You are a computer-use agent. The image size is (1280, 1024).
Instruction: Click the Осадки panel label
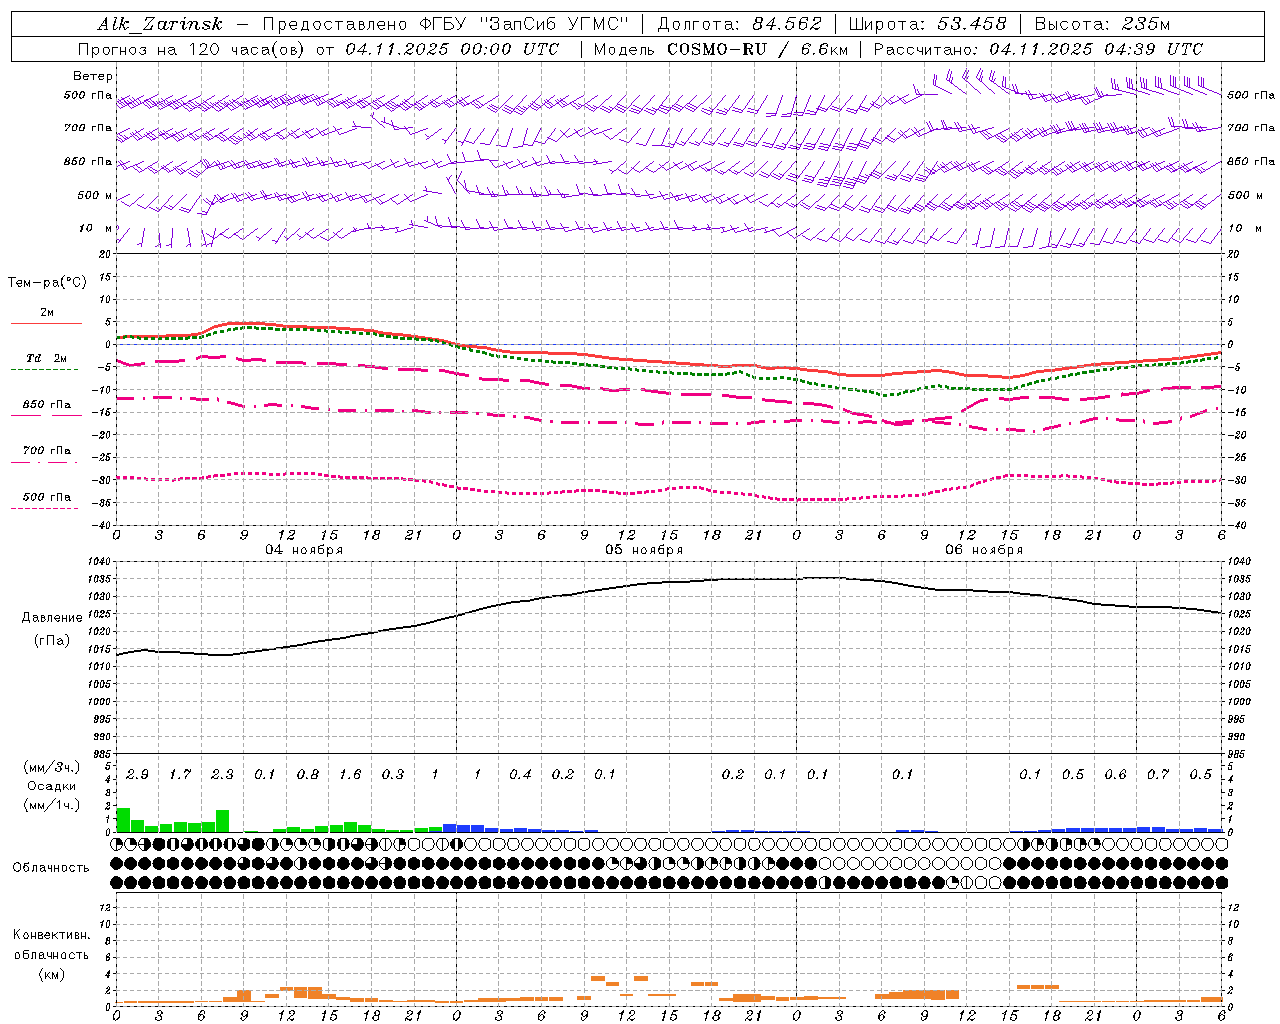(x=51, y=786)
